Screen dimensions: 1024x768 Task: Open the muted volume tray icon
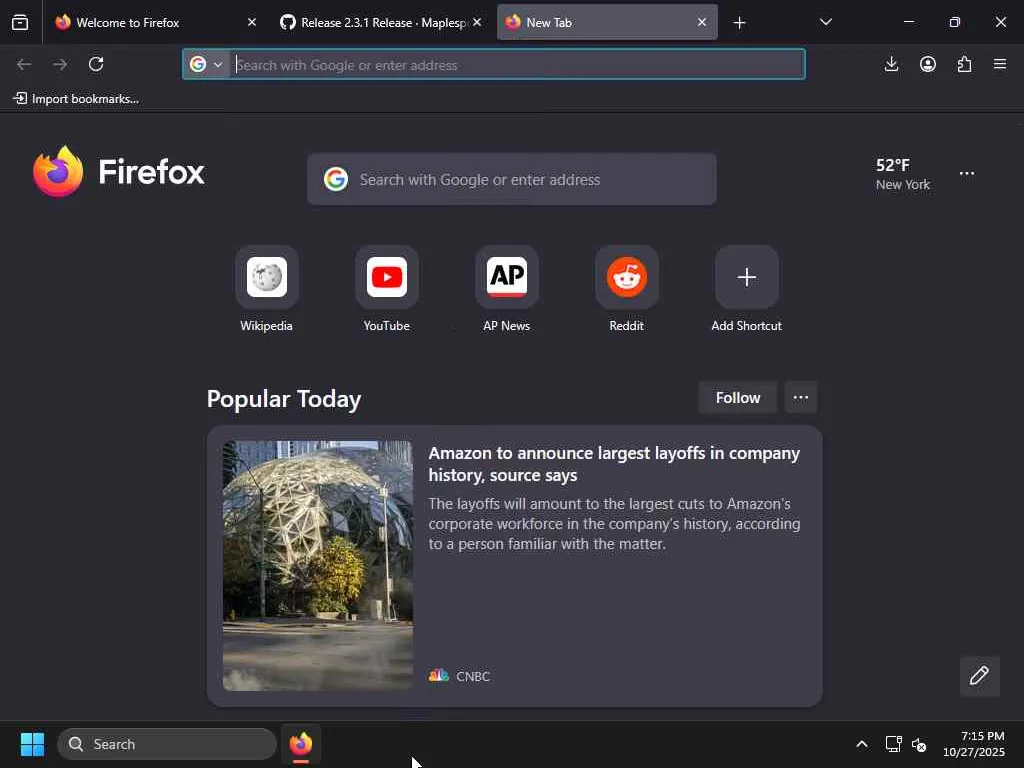pyautogui.click(x=919, y=744)
